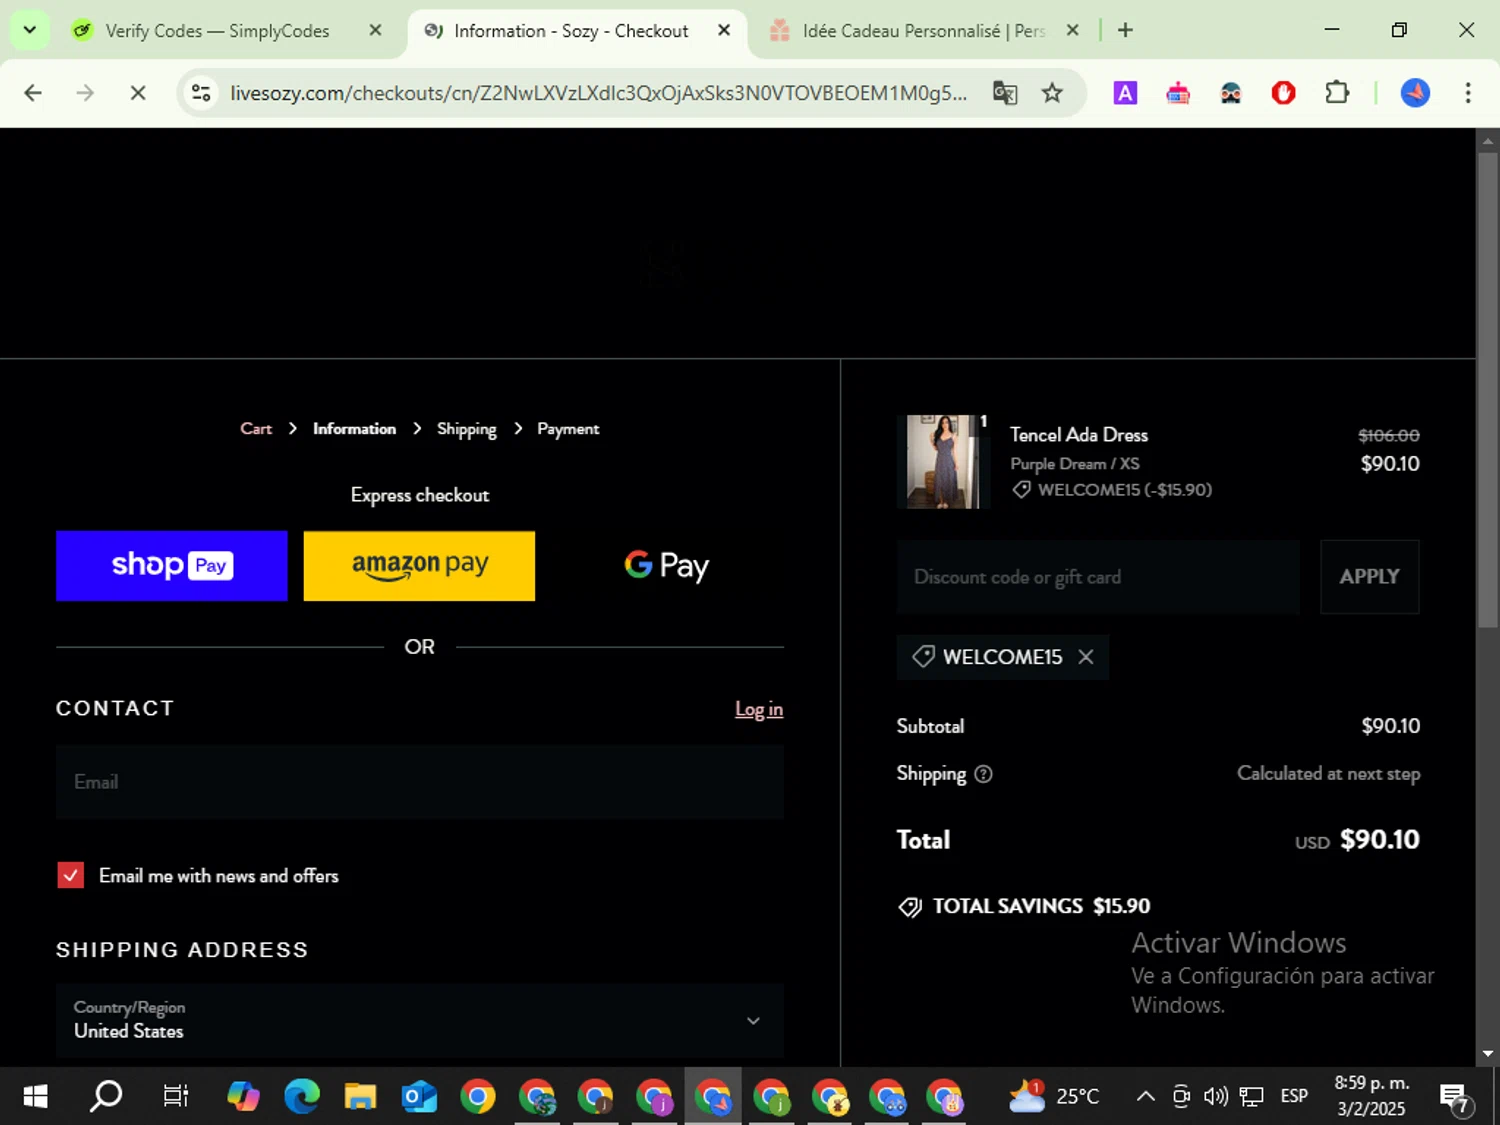Open the robot extension icon

coord(1178,93)
